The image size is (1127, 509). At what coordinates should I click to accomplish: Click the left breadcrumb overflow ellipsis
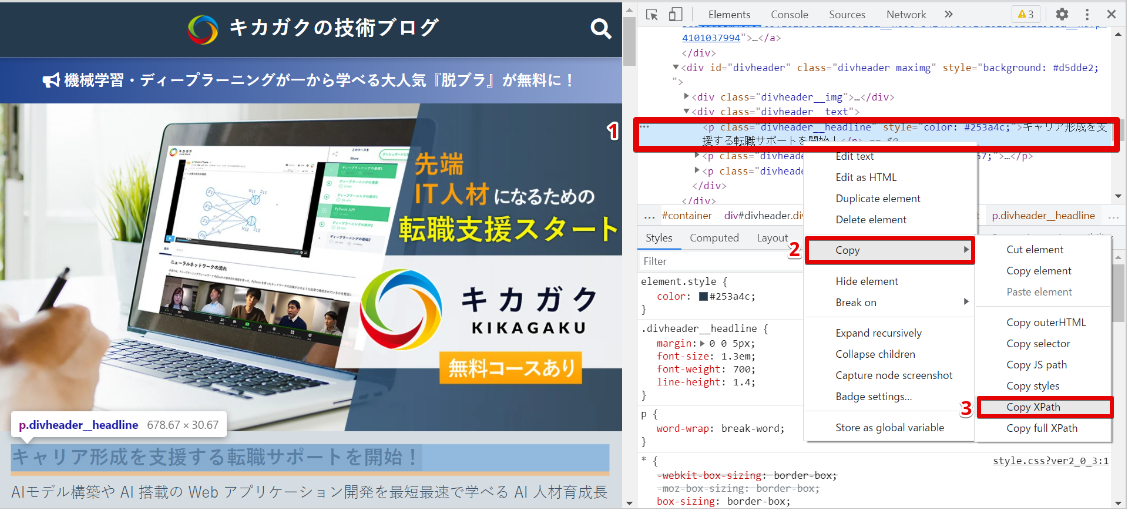[649, 216]
